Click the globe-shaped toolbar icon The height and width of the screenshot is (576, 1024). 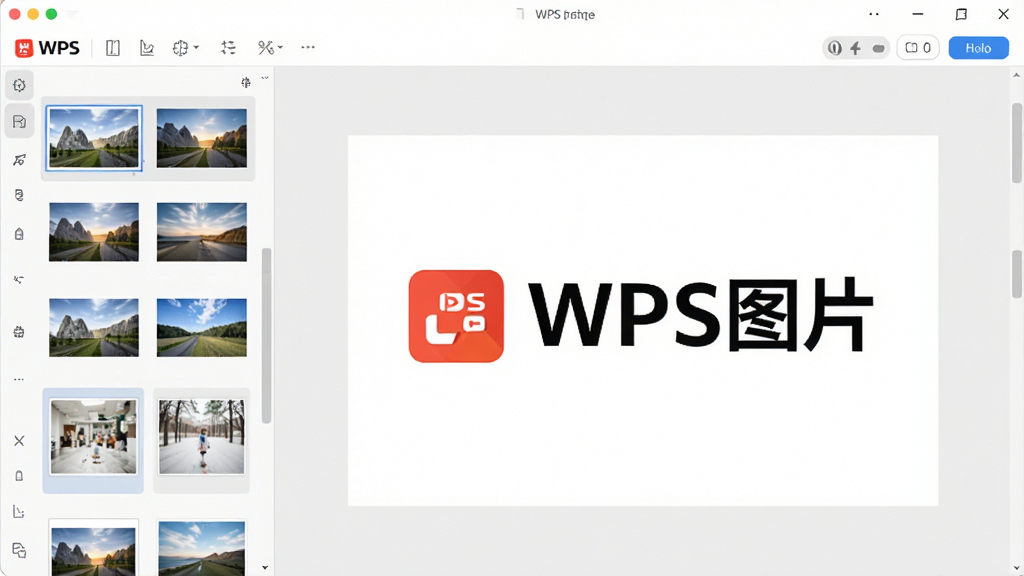180,48
